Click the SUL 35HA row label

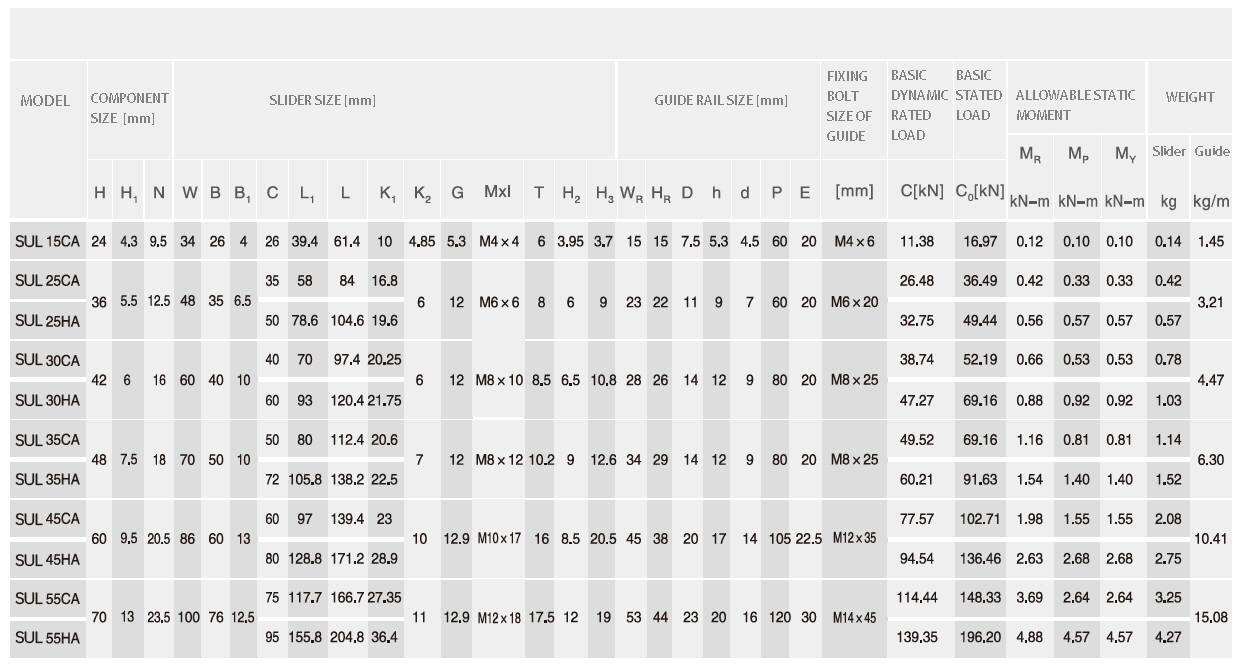(x=47, y=479)
